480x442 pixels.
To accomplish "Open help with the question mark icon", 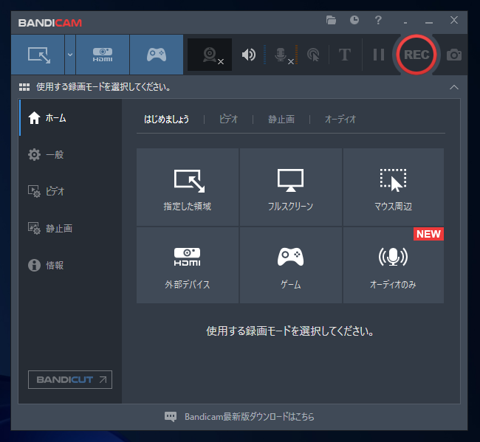I will pyautogui.click(x=378, y=20).
